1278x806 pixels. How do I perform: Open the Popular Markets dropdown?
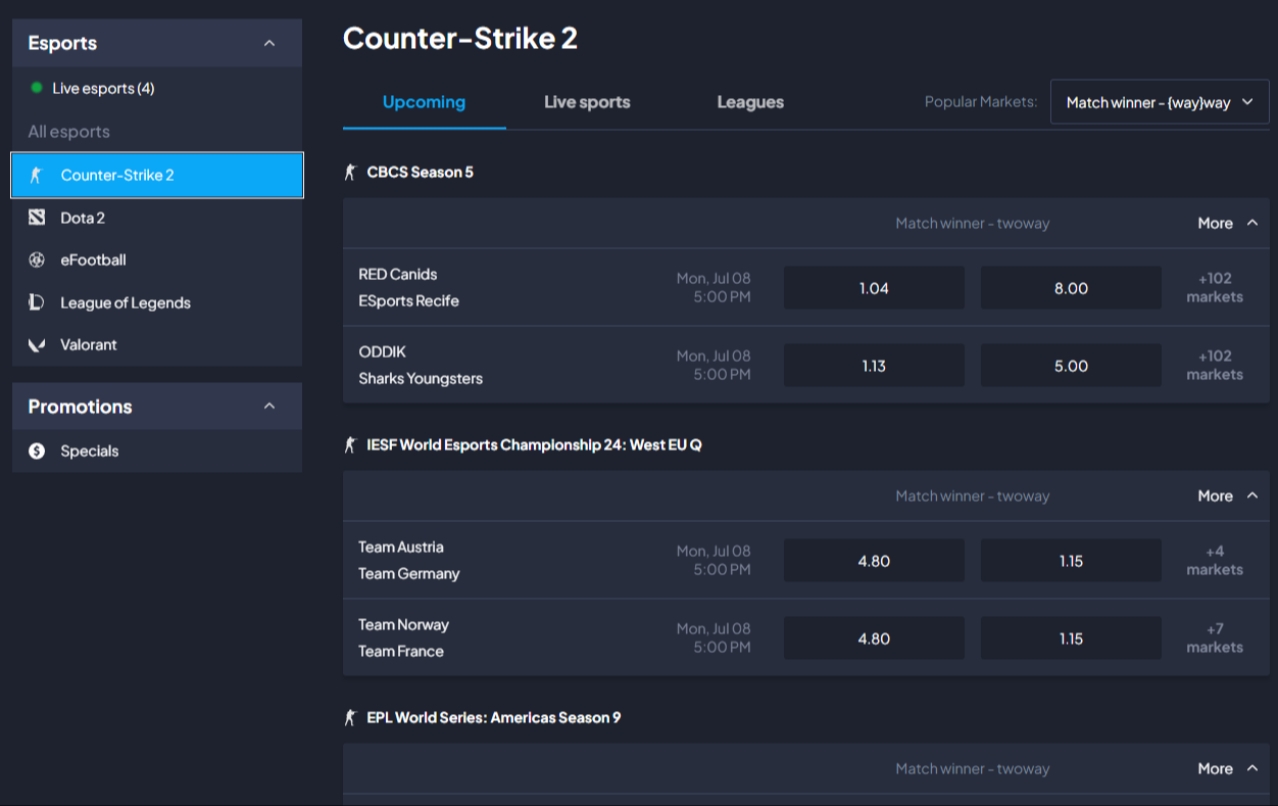coord(1159,102)
